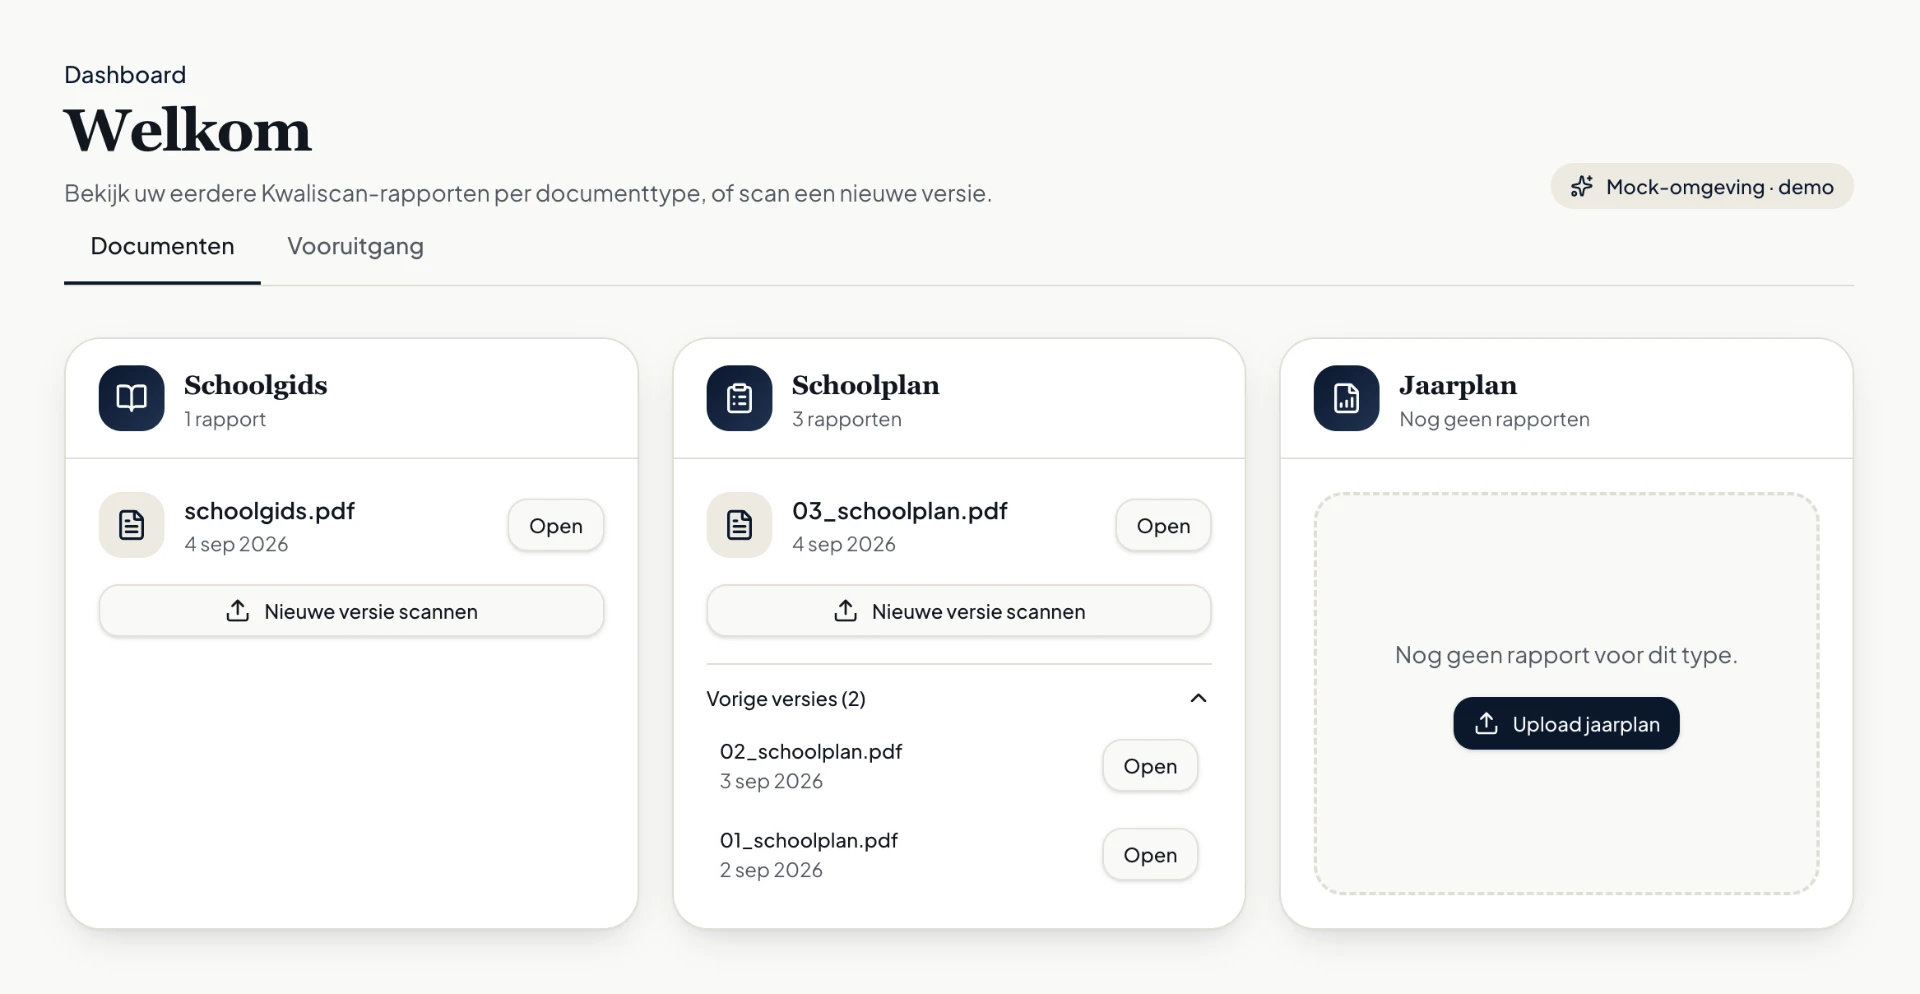
Task: Open the schoolgids.pdf report
Action: pos(555,526)
